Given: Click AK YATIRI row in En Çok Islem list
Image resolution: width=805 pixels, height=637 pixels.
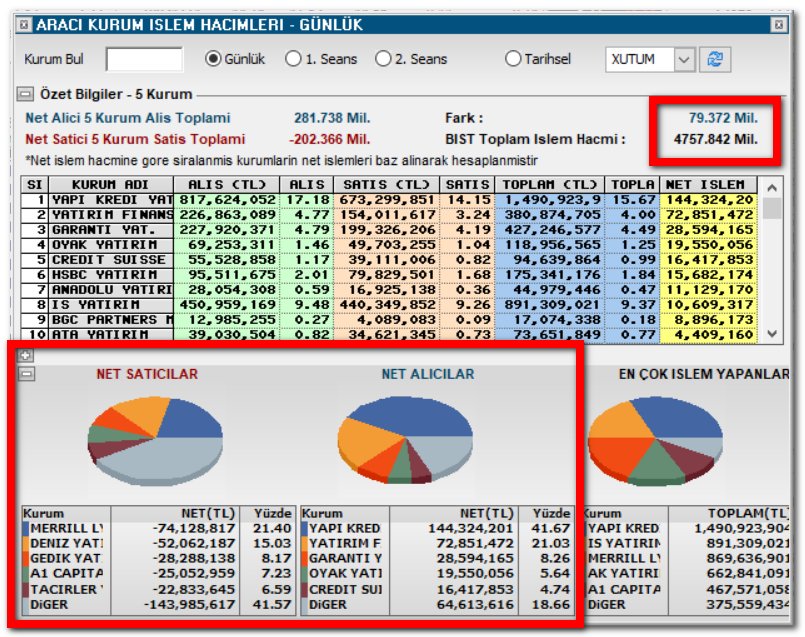Looking at the screenshot, I should click(x=686, y=573).
